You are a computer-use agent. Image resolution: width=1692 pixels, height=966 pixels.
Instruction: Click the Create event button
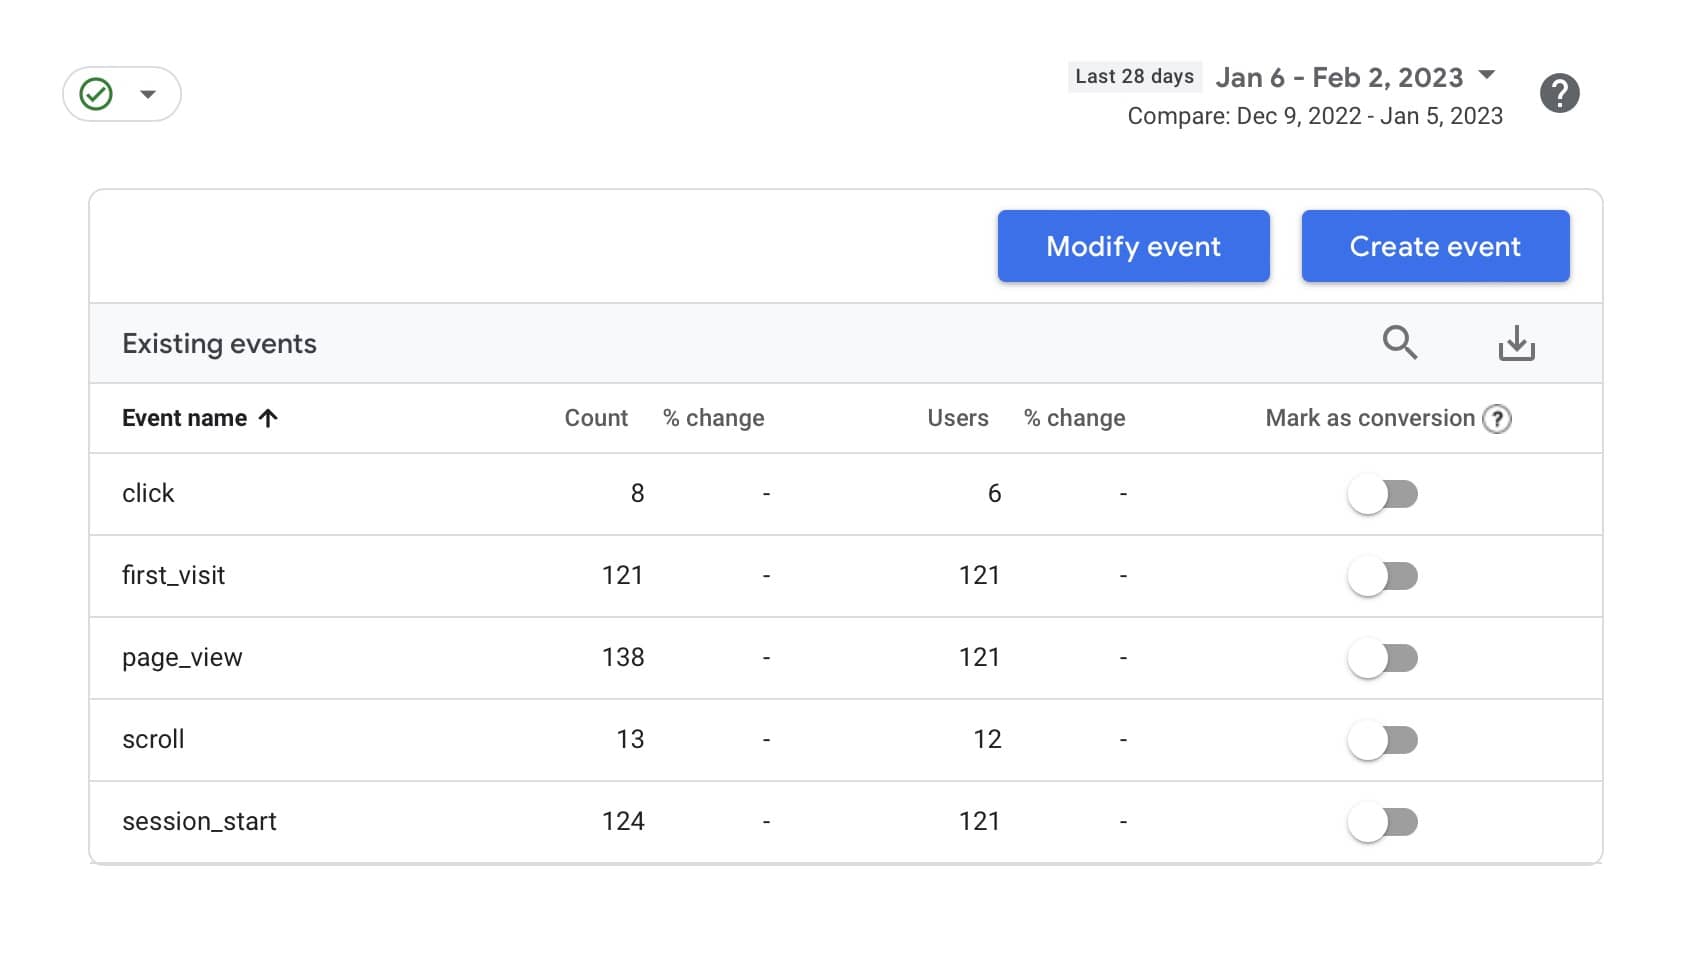point(1435,246)
